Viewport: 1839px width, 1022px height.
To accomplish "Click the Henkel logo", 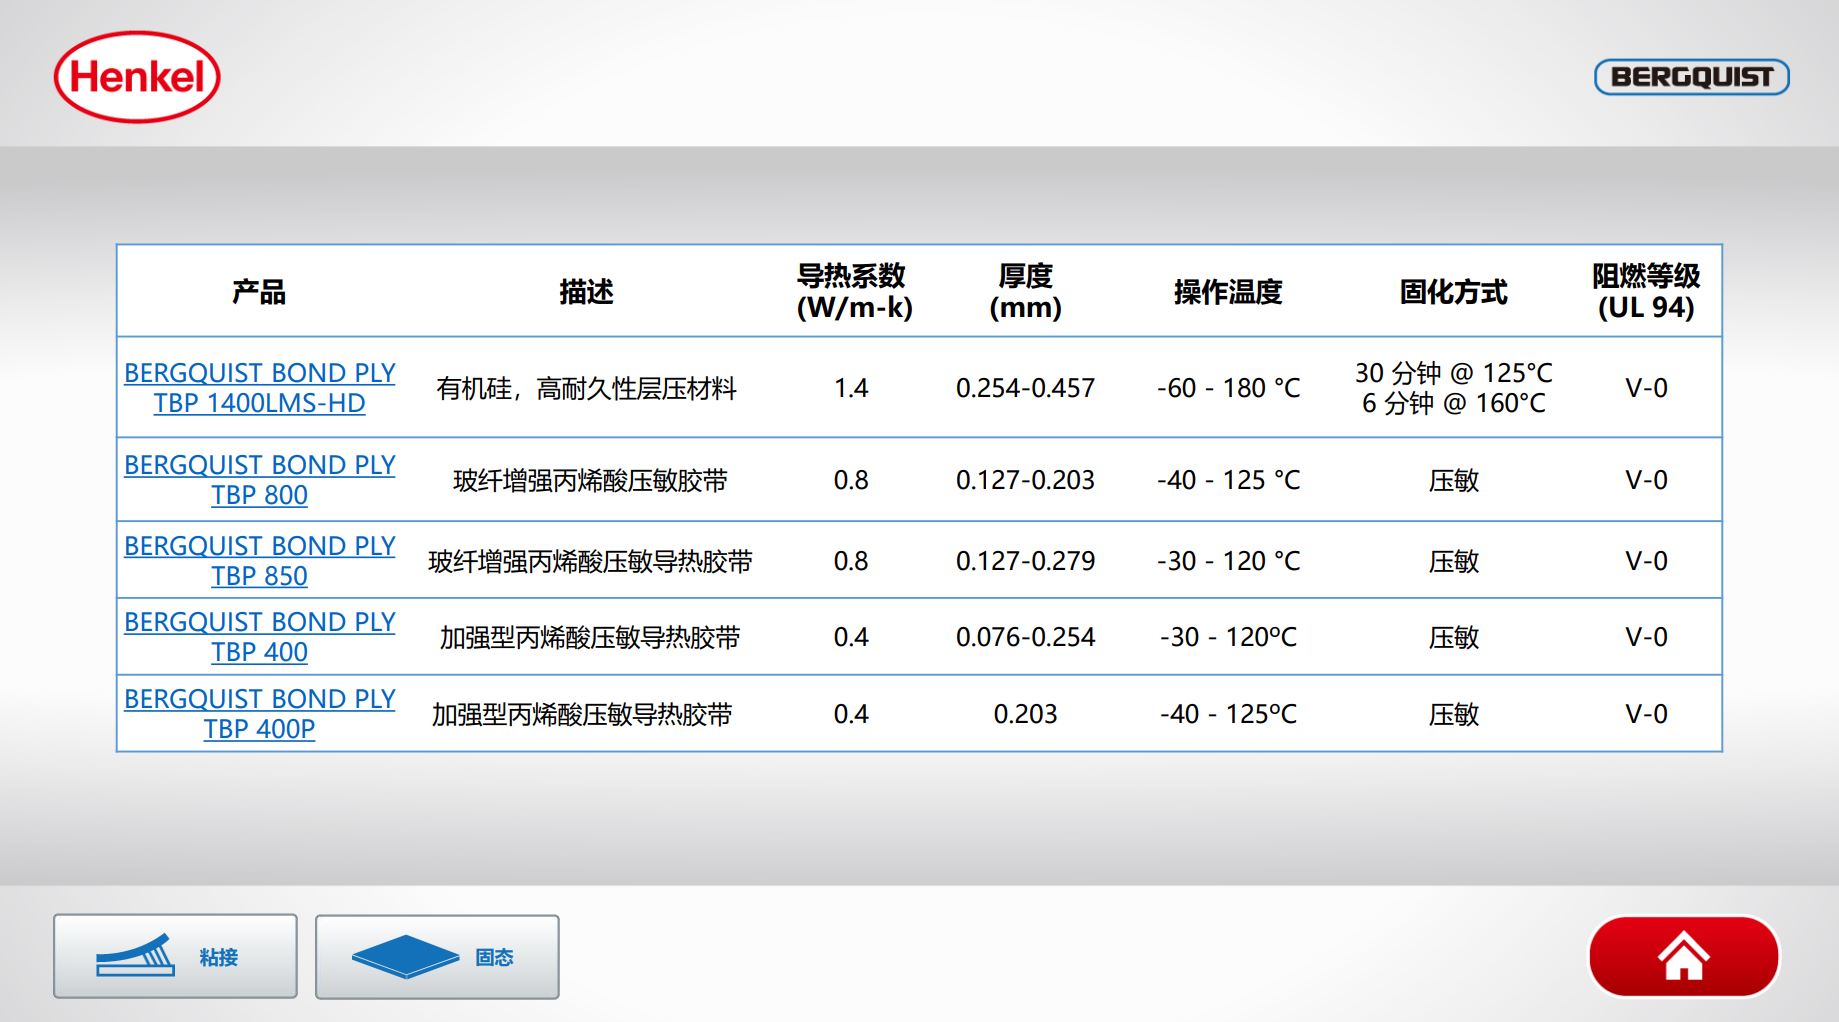I will coord(137,77).
